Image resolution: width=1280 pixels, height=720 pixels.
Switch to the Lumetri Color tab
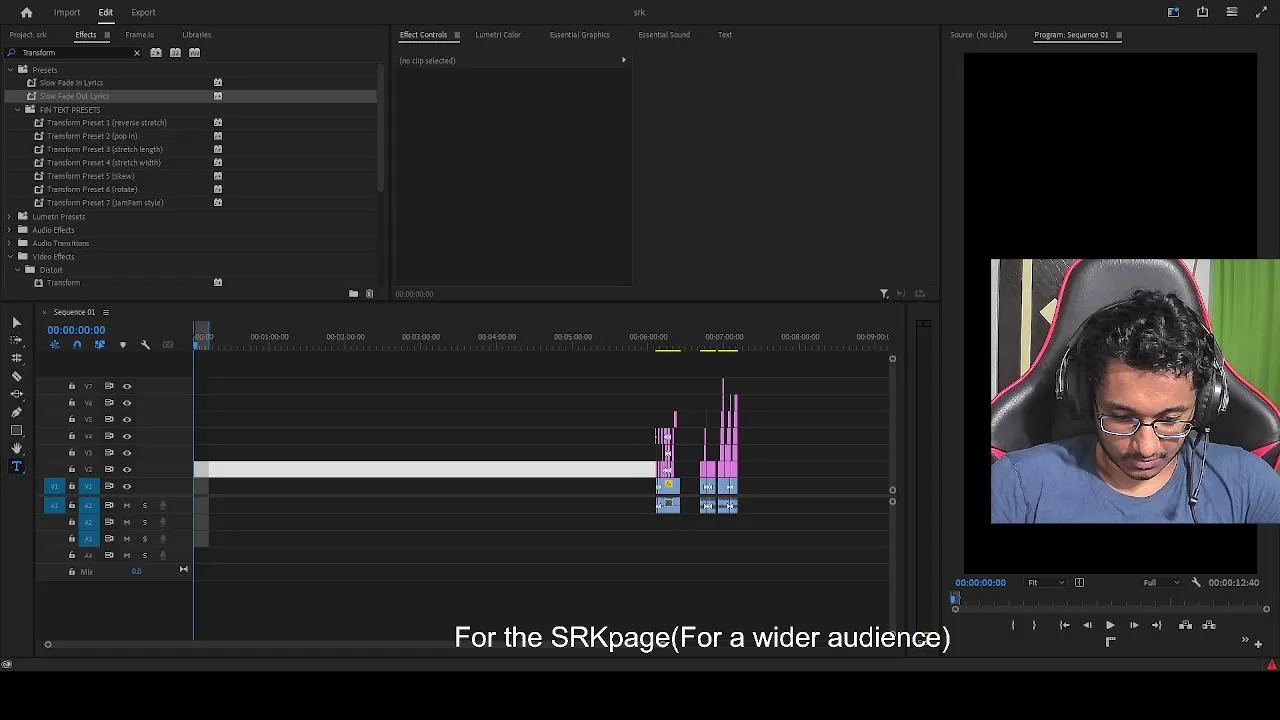pyautogui.click(x=498, y=35)
